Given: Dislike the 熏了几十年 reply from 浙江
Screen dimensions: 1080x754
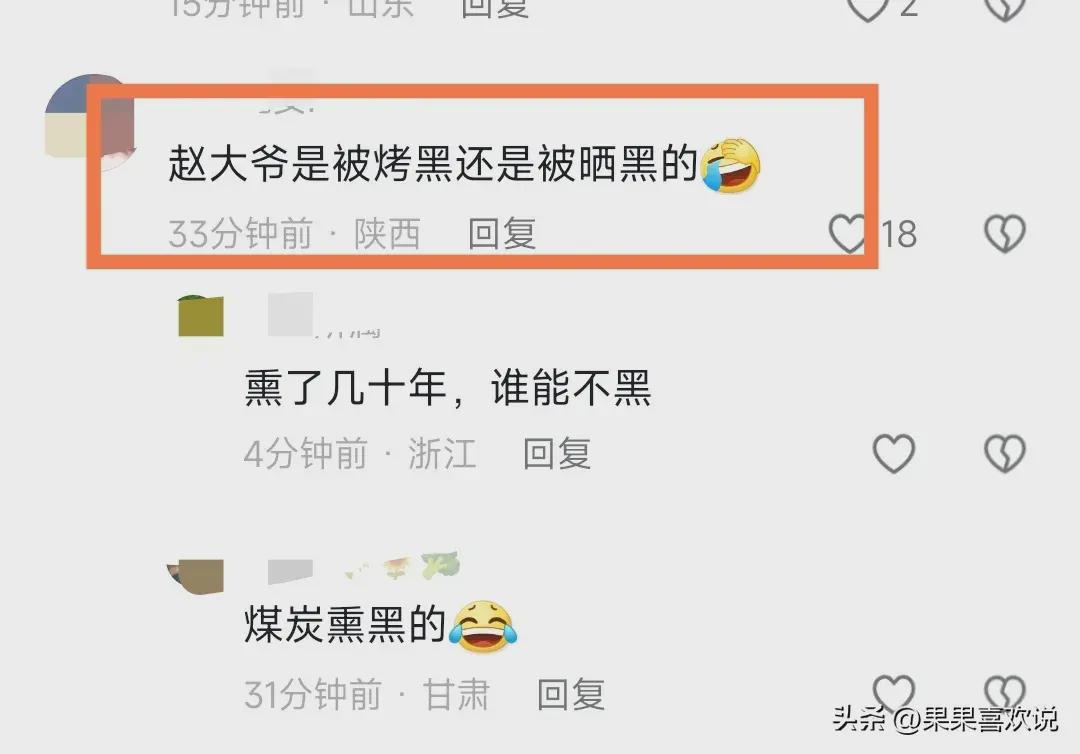Looking at the screenshot, I should (x=1005, y=454).
